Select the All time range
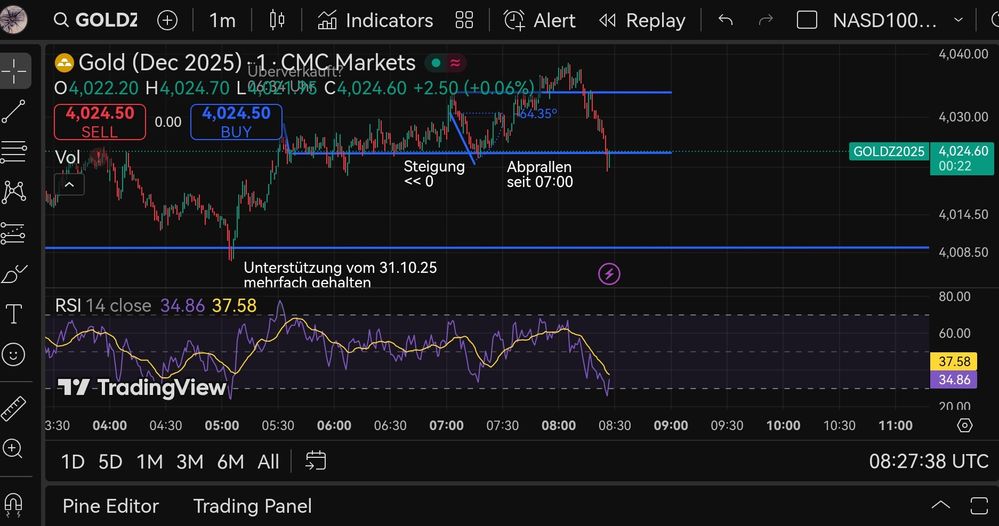This screenshot has height=526, width=999. click(268, 462)
